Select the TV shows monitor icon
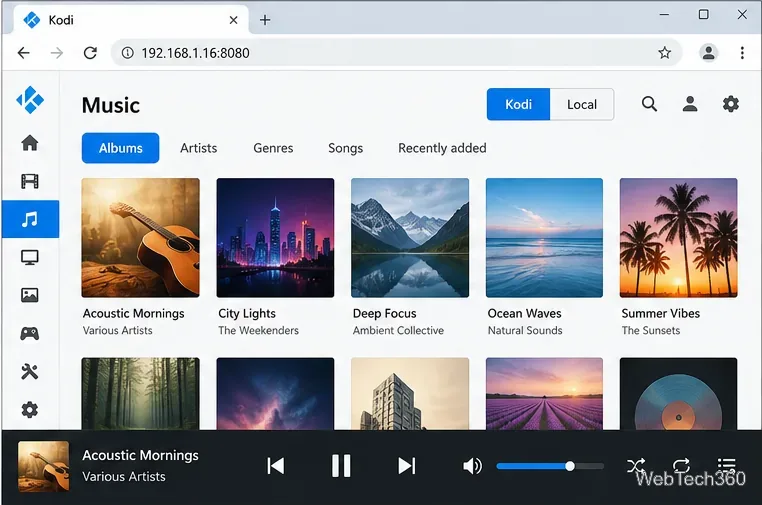 click(30, 257)
